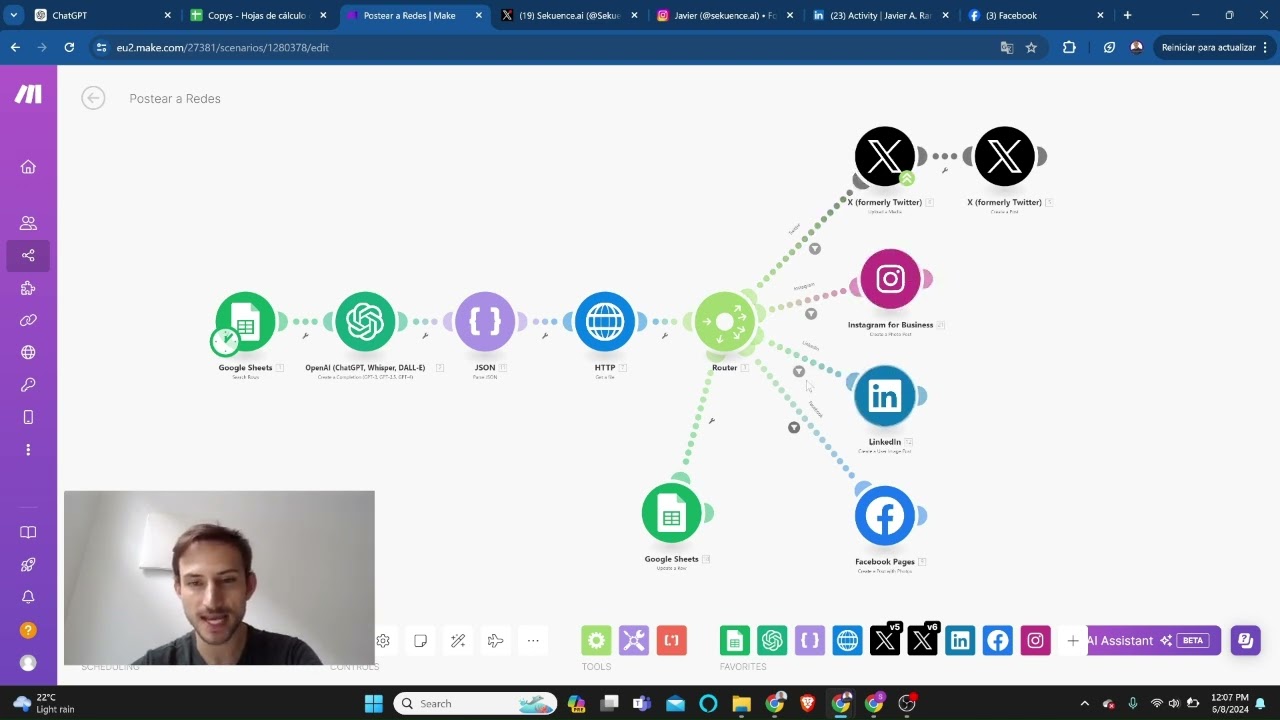This screenshot has width=1280, height=720.
Task: Open the AI Assistant beta button
Action: coord(1154,641)
